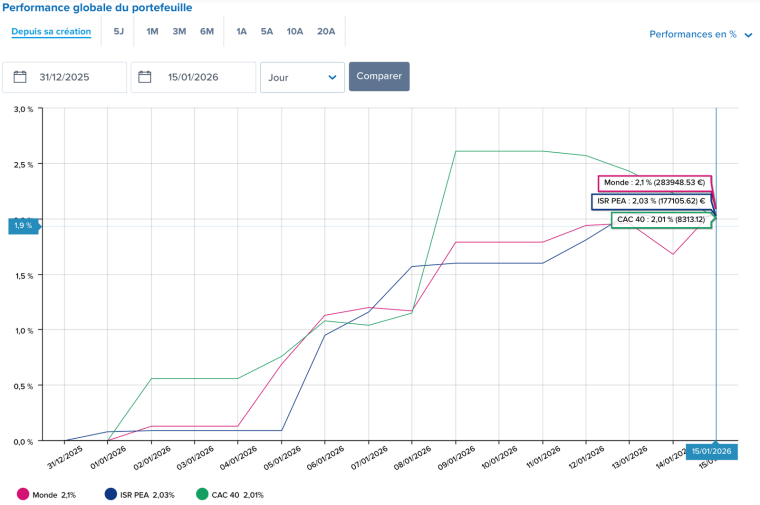This screenshot has width=760, height=505.
Task: Expand the Performances en % dropdown
Action: click(x=692, y=34)
